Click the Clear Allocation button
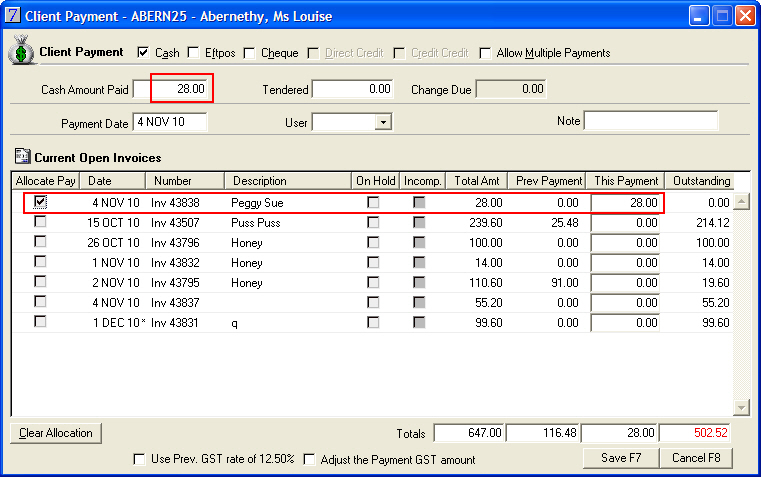 [56, 433]
